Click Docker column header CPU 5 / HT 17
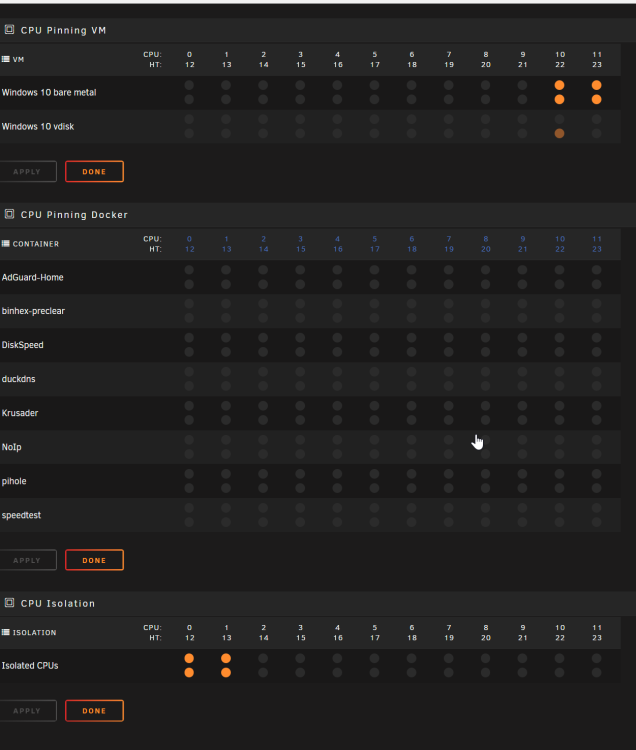Viewport: 636px width, 750px height. click(374, 244)
